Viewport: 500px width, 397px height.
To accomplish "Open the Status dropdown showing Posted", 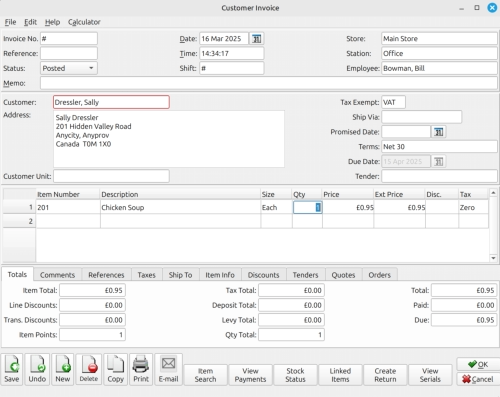I will pos(69,68).
